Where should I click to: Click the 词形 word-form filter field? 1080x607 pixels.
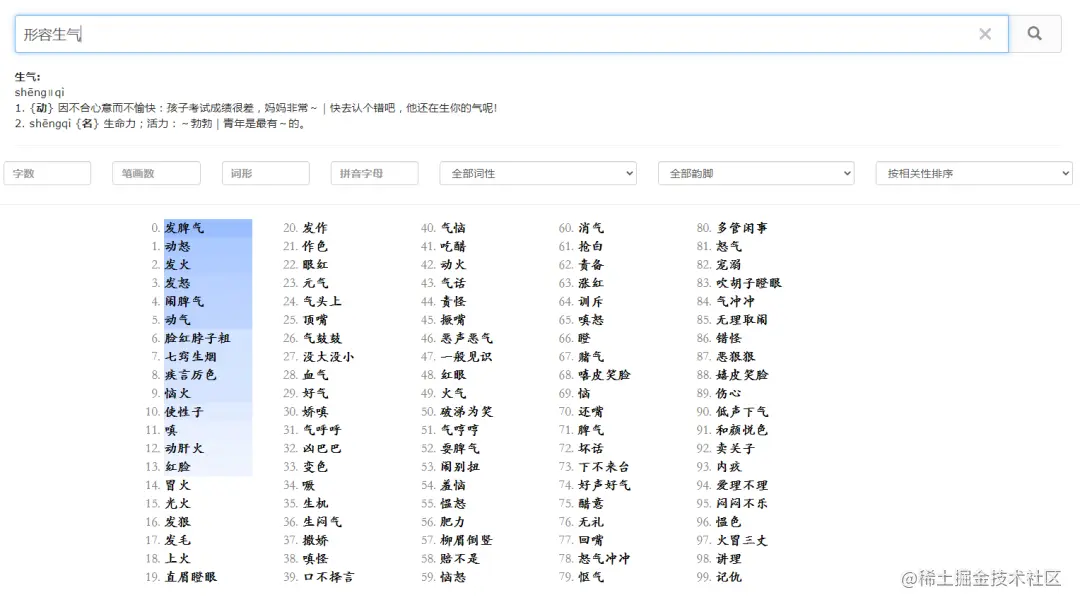265,173
